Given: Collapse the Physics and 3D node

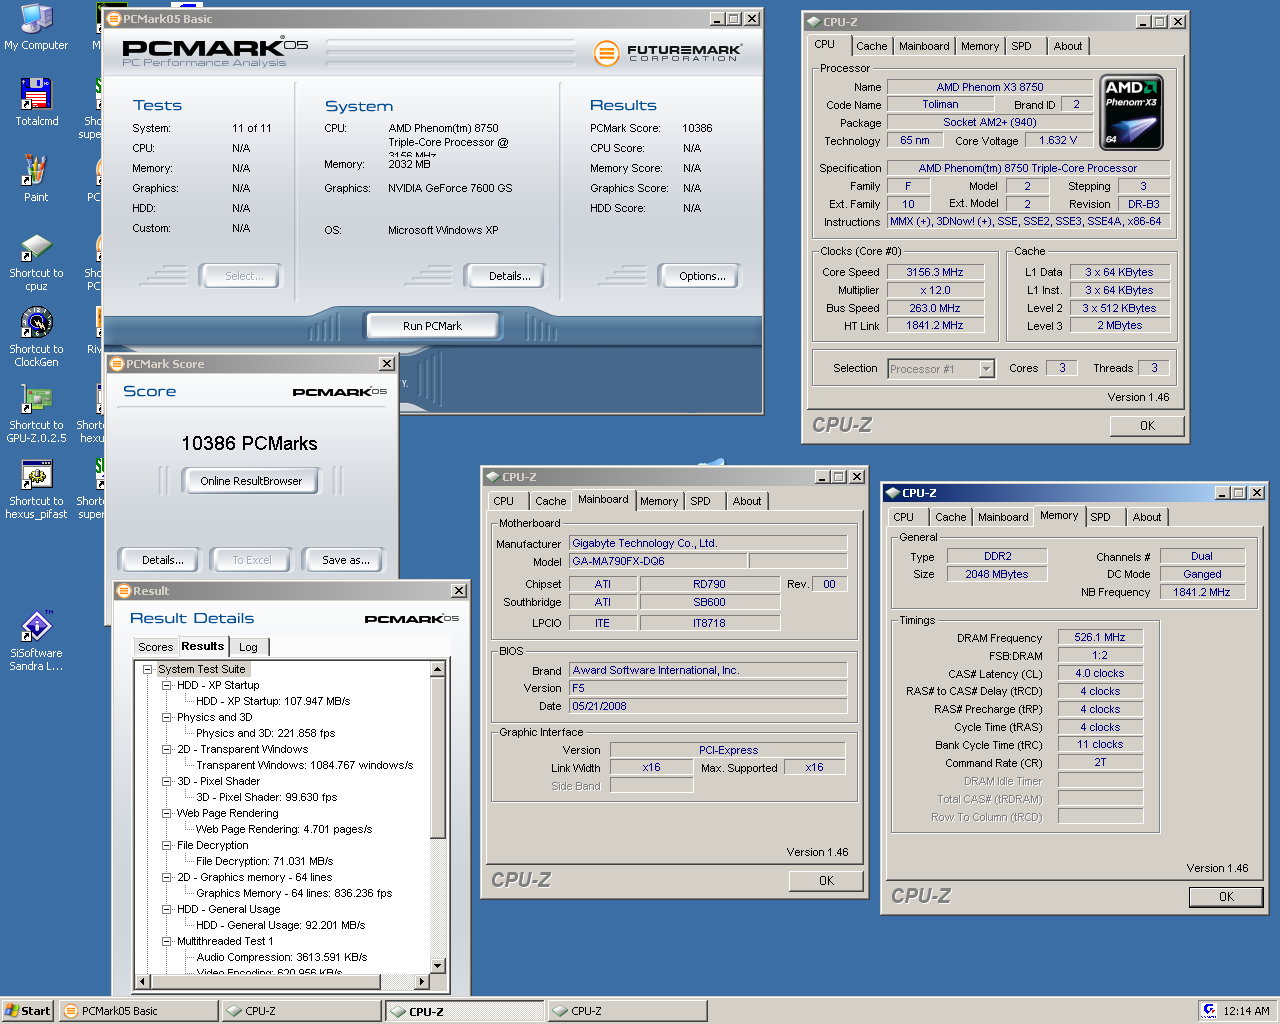Looking at the screenshot, I should [x=166, y=717].
